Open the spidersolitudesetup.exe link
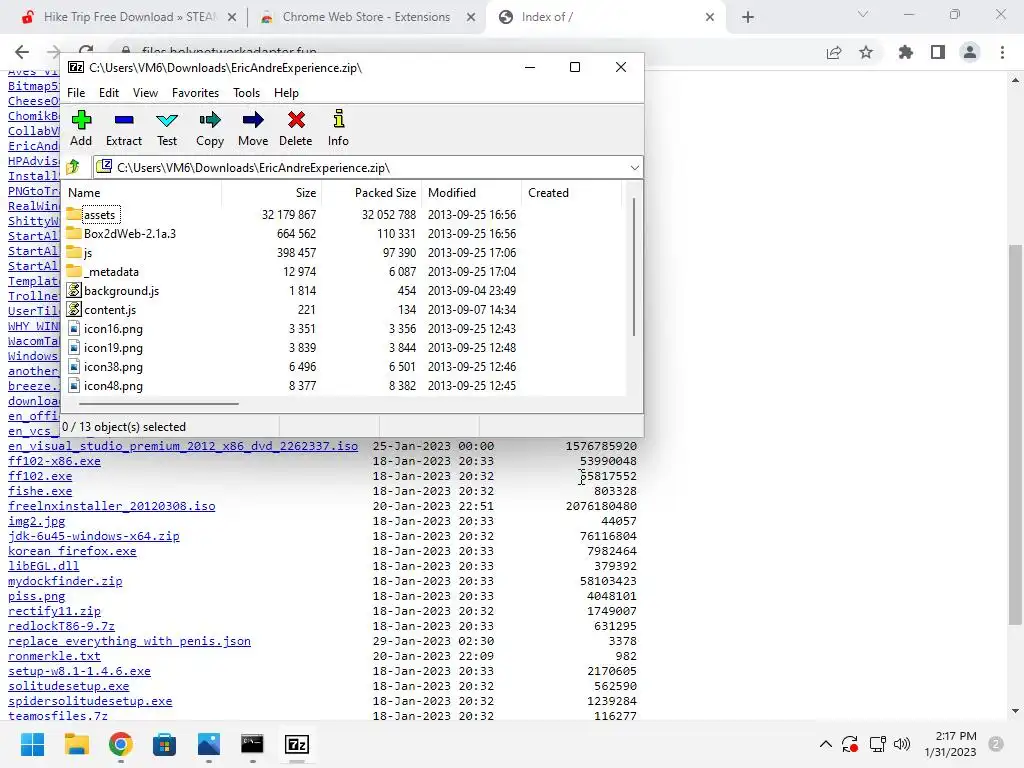 pos(90,701)
